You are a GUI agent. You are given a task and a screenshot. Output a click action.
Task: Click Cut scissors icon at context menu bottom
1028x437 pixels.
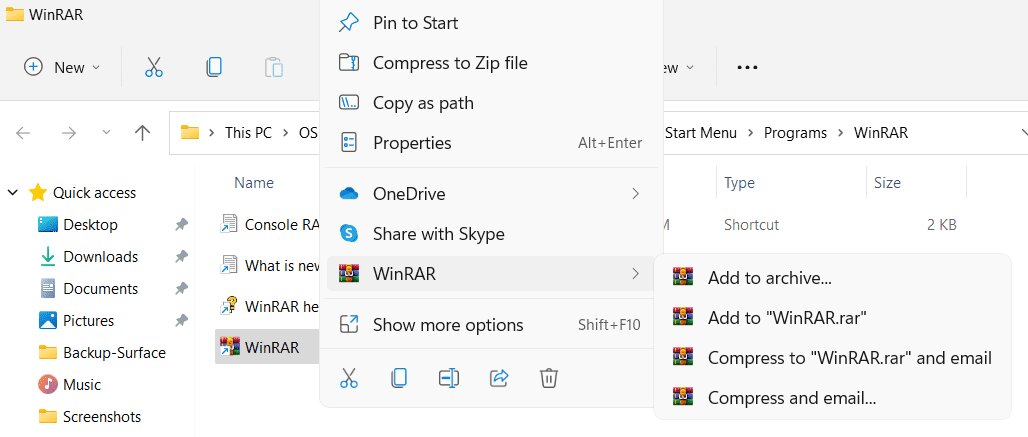tap(349, 378)
